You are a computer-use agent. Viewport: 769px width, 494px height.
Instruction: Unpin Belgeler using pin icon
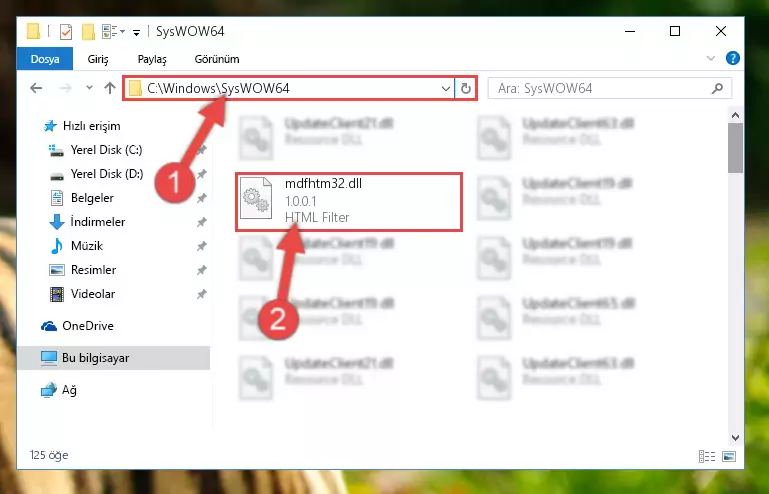pyautogui.click(x=202, y=198)
